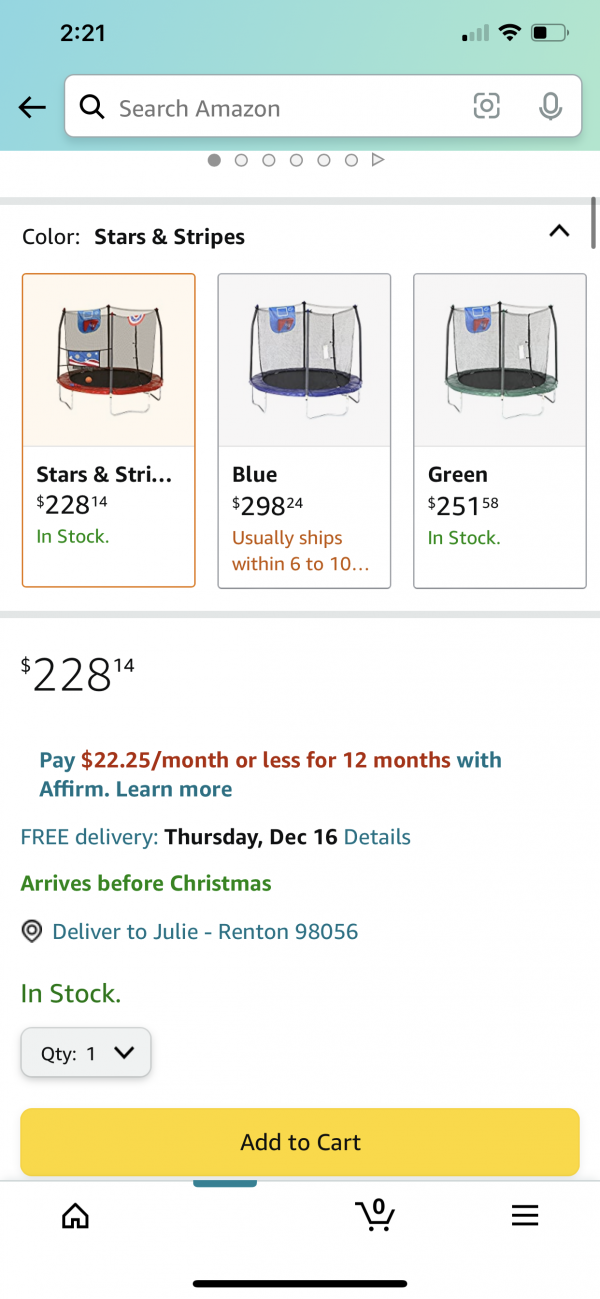Tap the microphone voice search icon
Screen dimensions: 600x1299
tap(550, 107)
